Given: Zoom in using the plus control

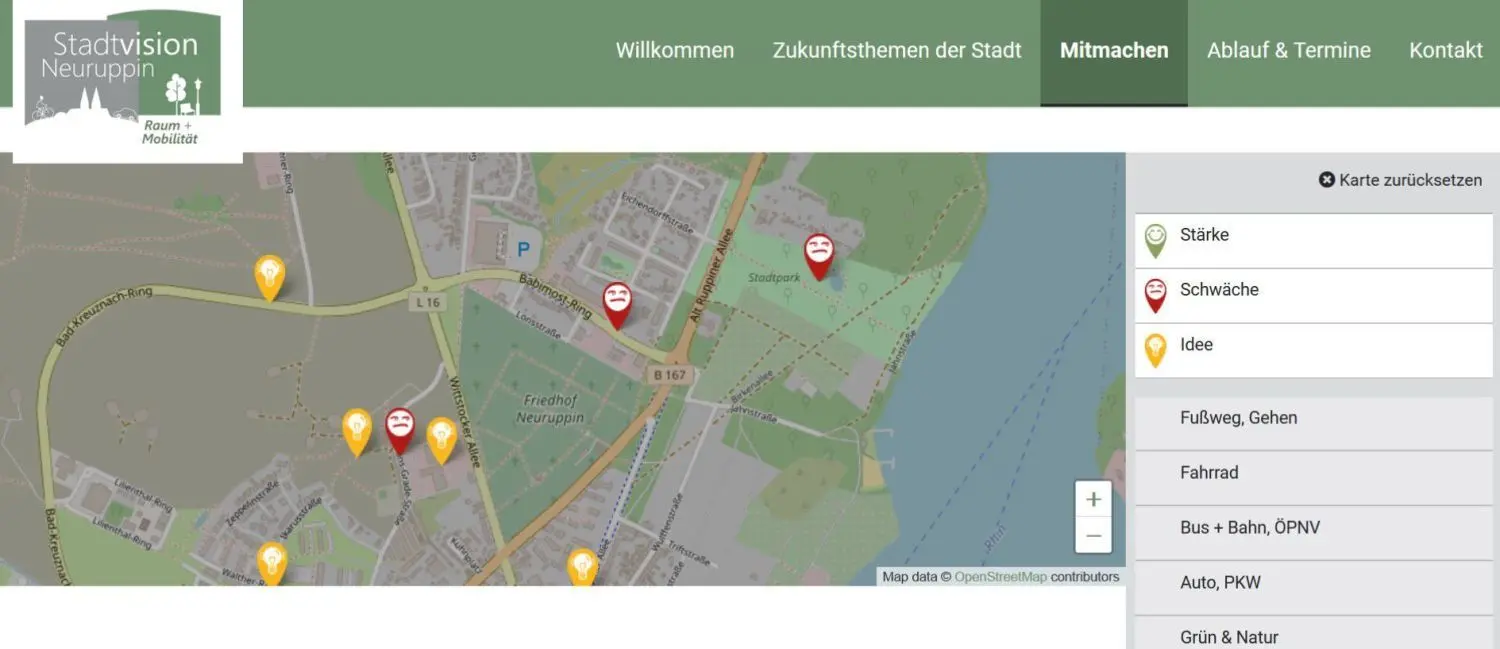Looking at the screenshot, I should 1093,498.
